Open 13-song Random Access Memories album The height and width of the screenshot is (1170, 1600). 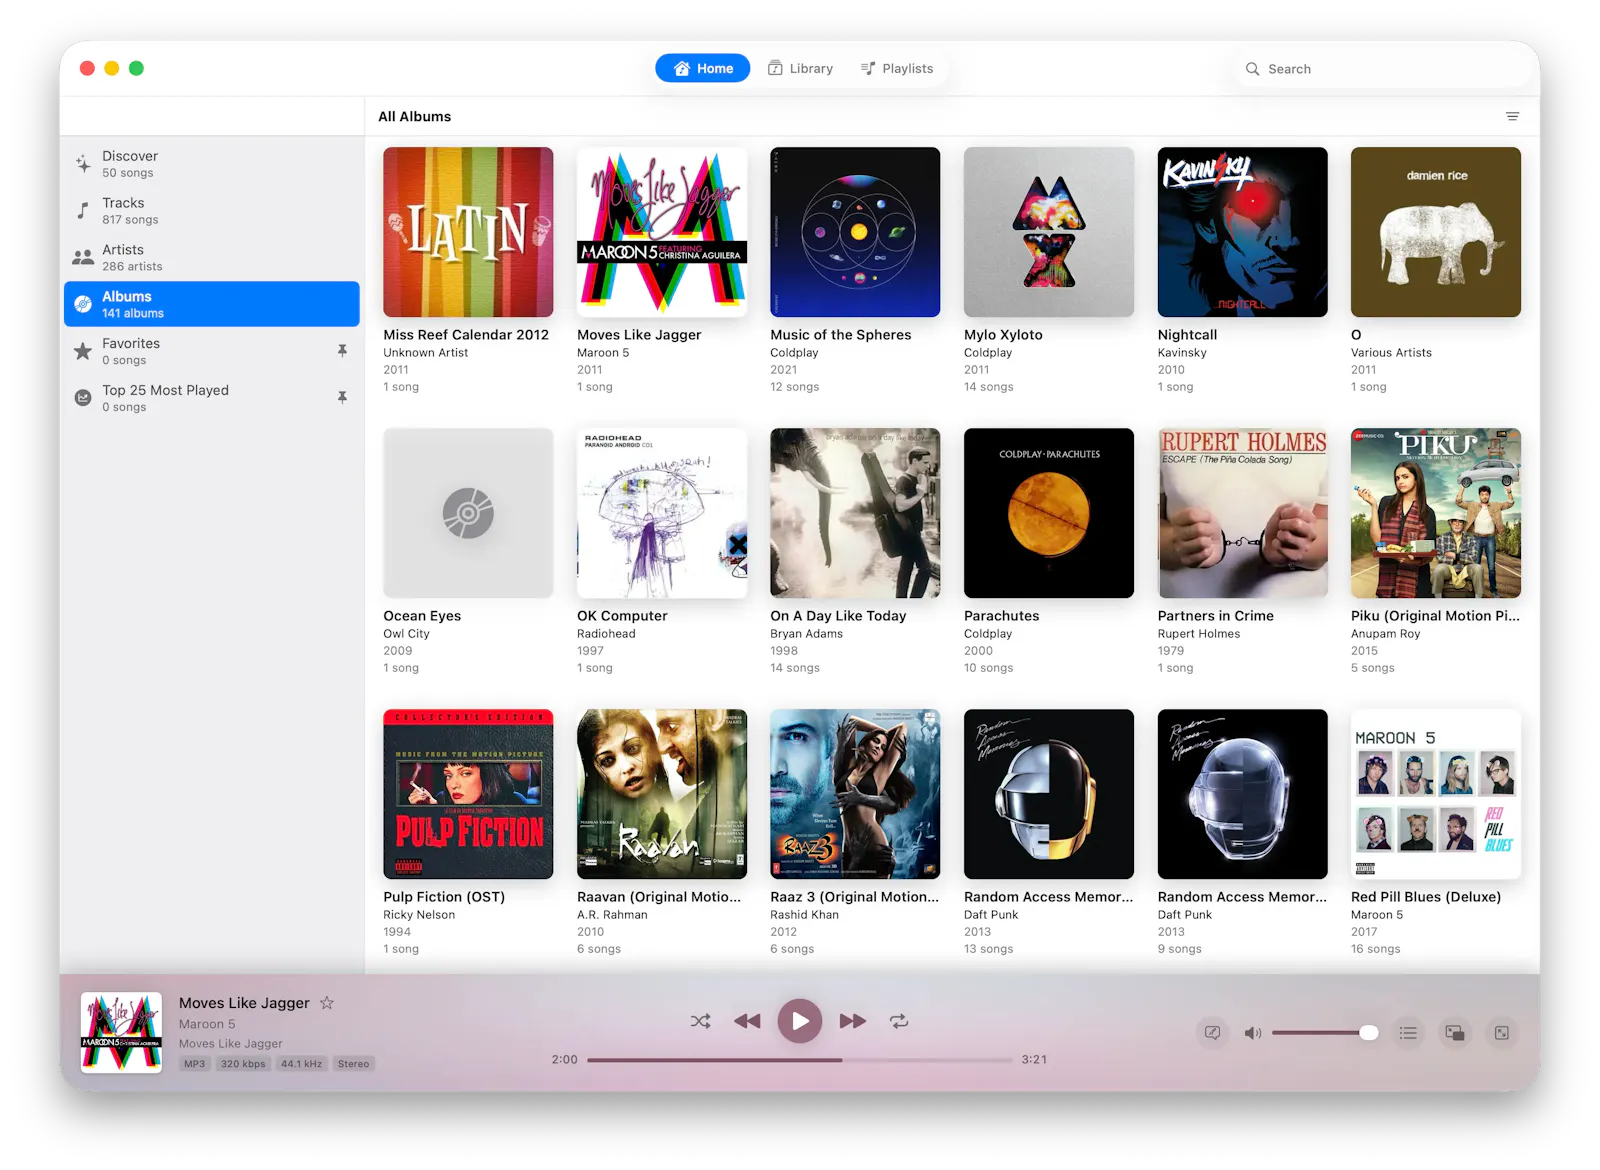[x=1049, y=794]
